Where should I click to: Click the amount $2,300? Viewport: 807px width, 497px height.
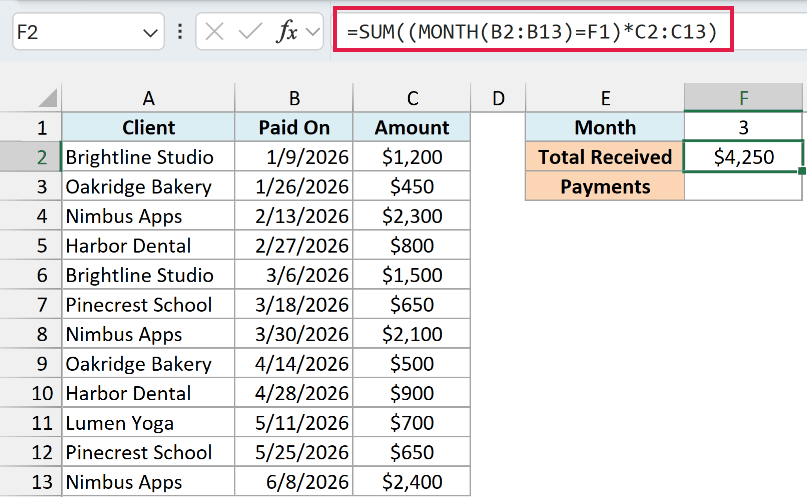click(x=412, y=216)
